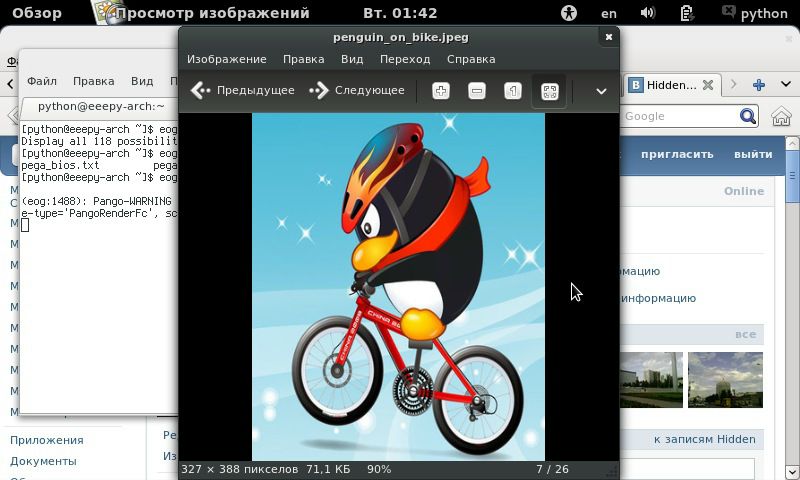The height and width of the screenshot is (480, 800).
Task: Set image to normal 1:1 size
Action: pyautogui.click(x=513, y=91)
